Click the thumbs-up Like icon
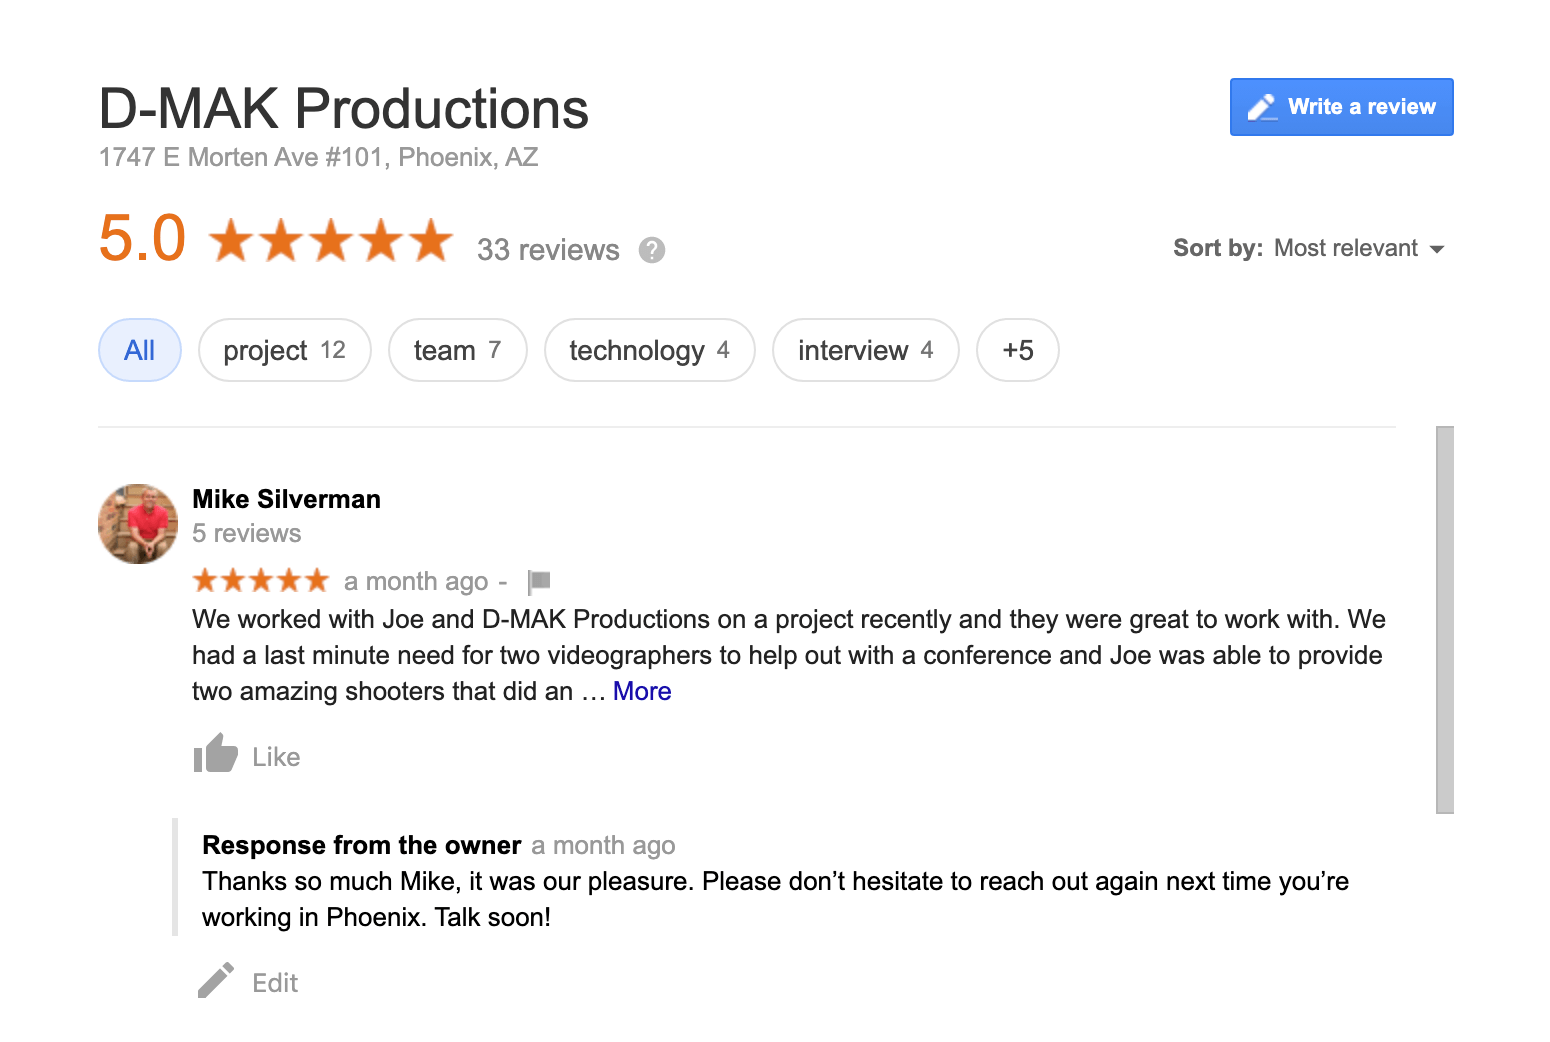 215,754
